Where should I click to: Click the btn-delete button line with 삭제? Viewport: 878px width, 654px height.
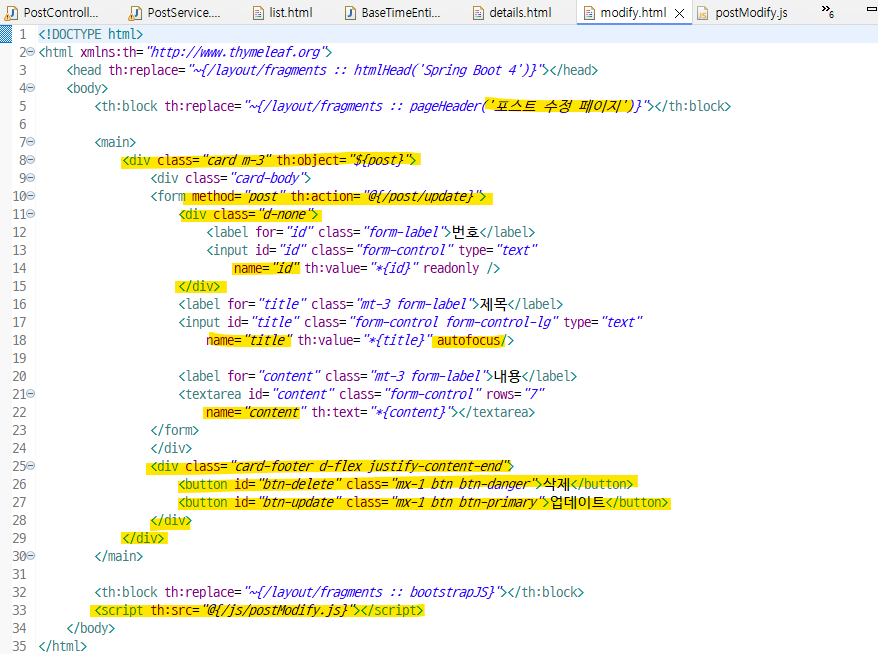pos(405,484)
